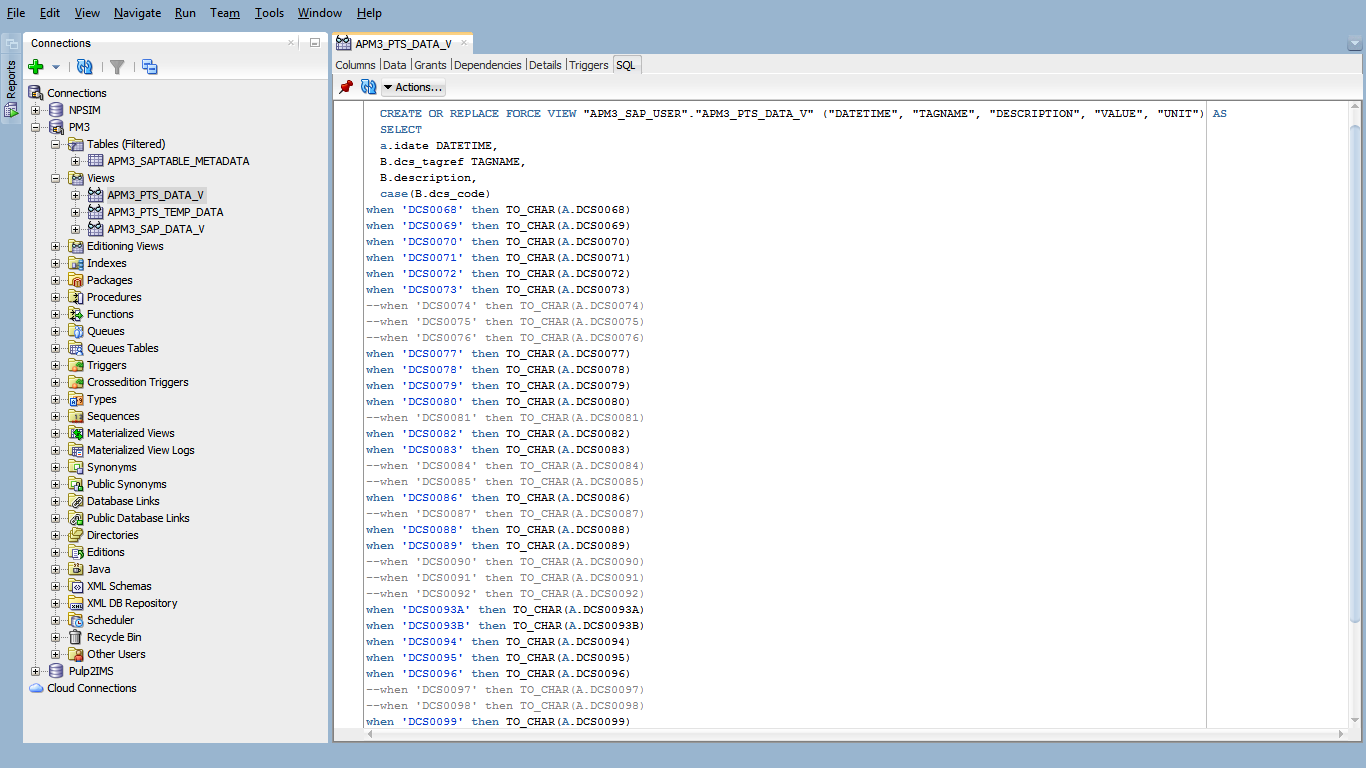Click the Scheduler node icon
The height and width of the screenshot is (768, 1366).
[76, 620]
